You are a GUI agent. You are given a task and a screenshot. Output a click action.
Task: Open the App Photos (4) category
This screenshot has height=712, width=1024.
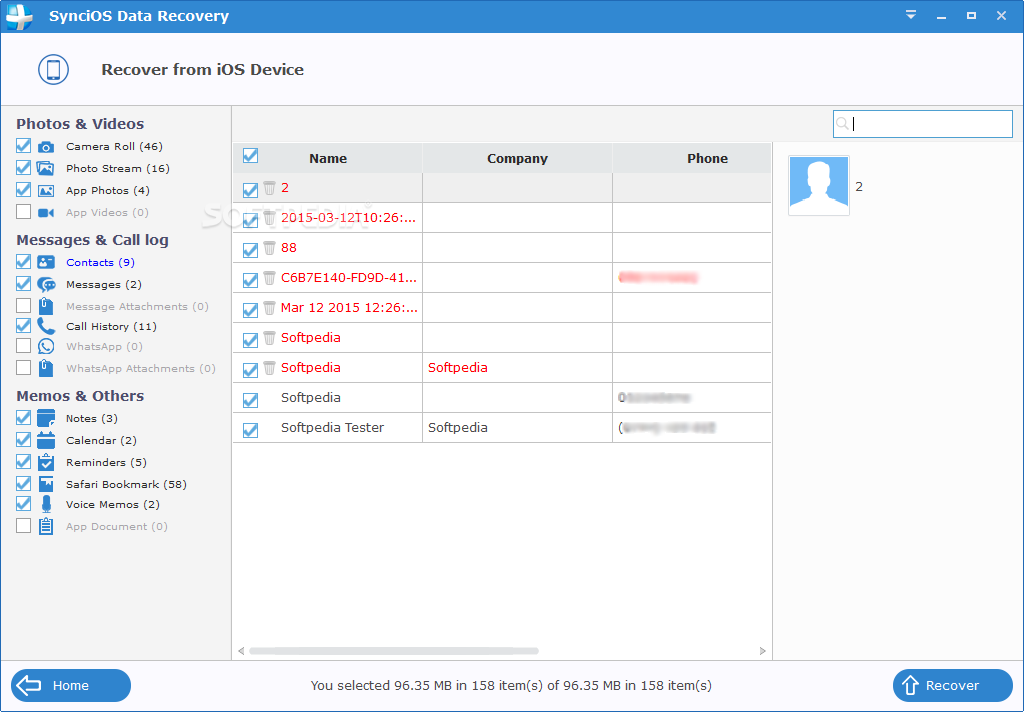(x=108, y=191)
